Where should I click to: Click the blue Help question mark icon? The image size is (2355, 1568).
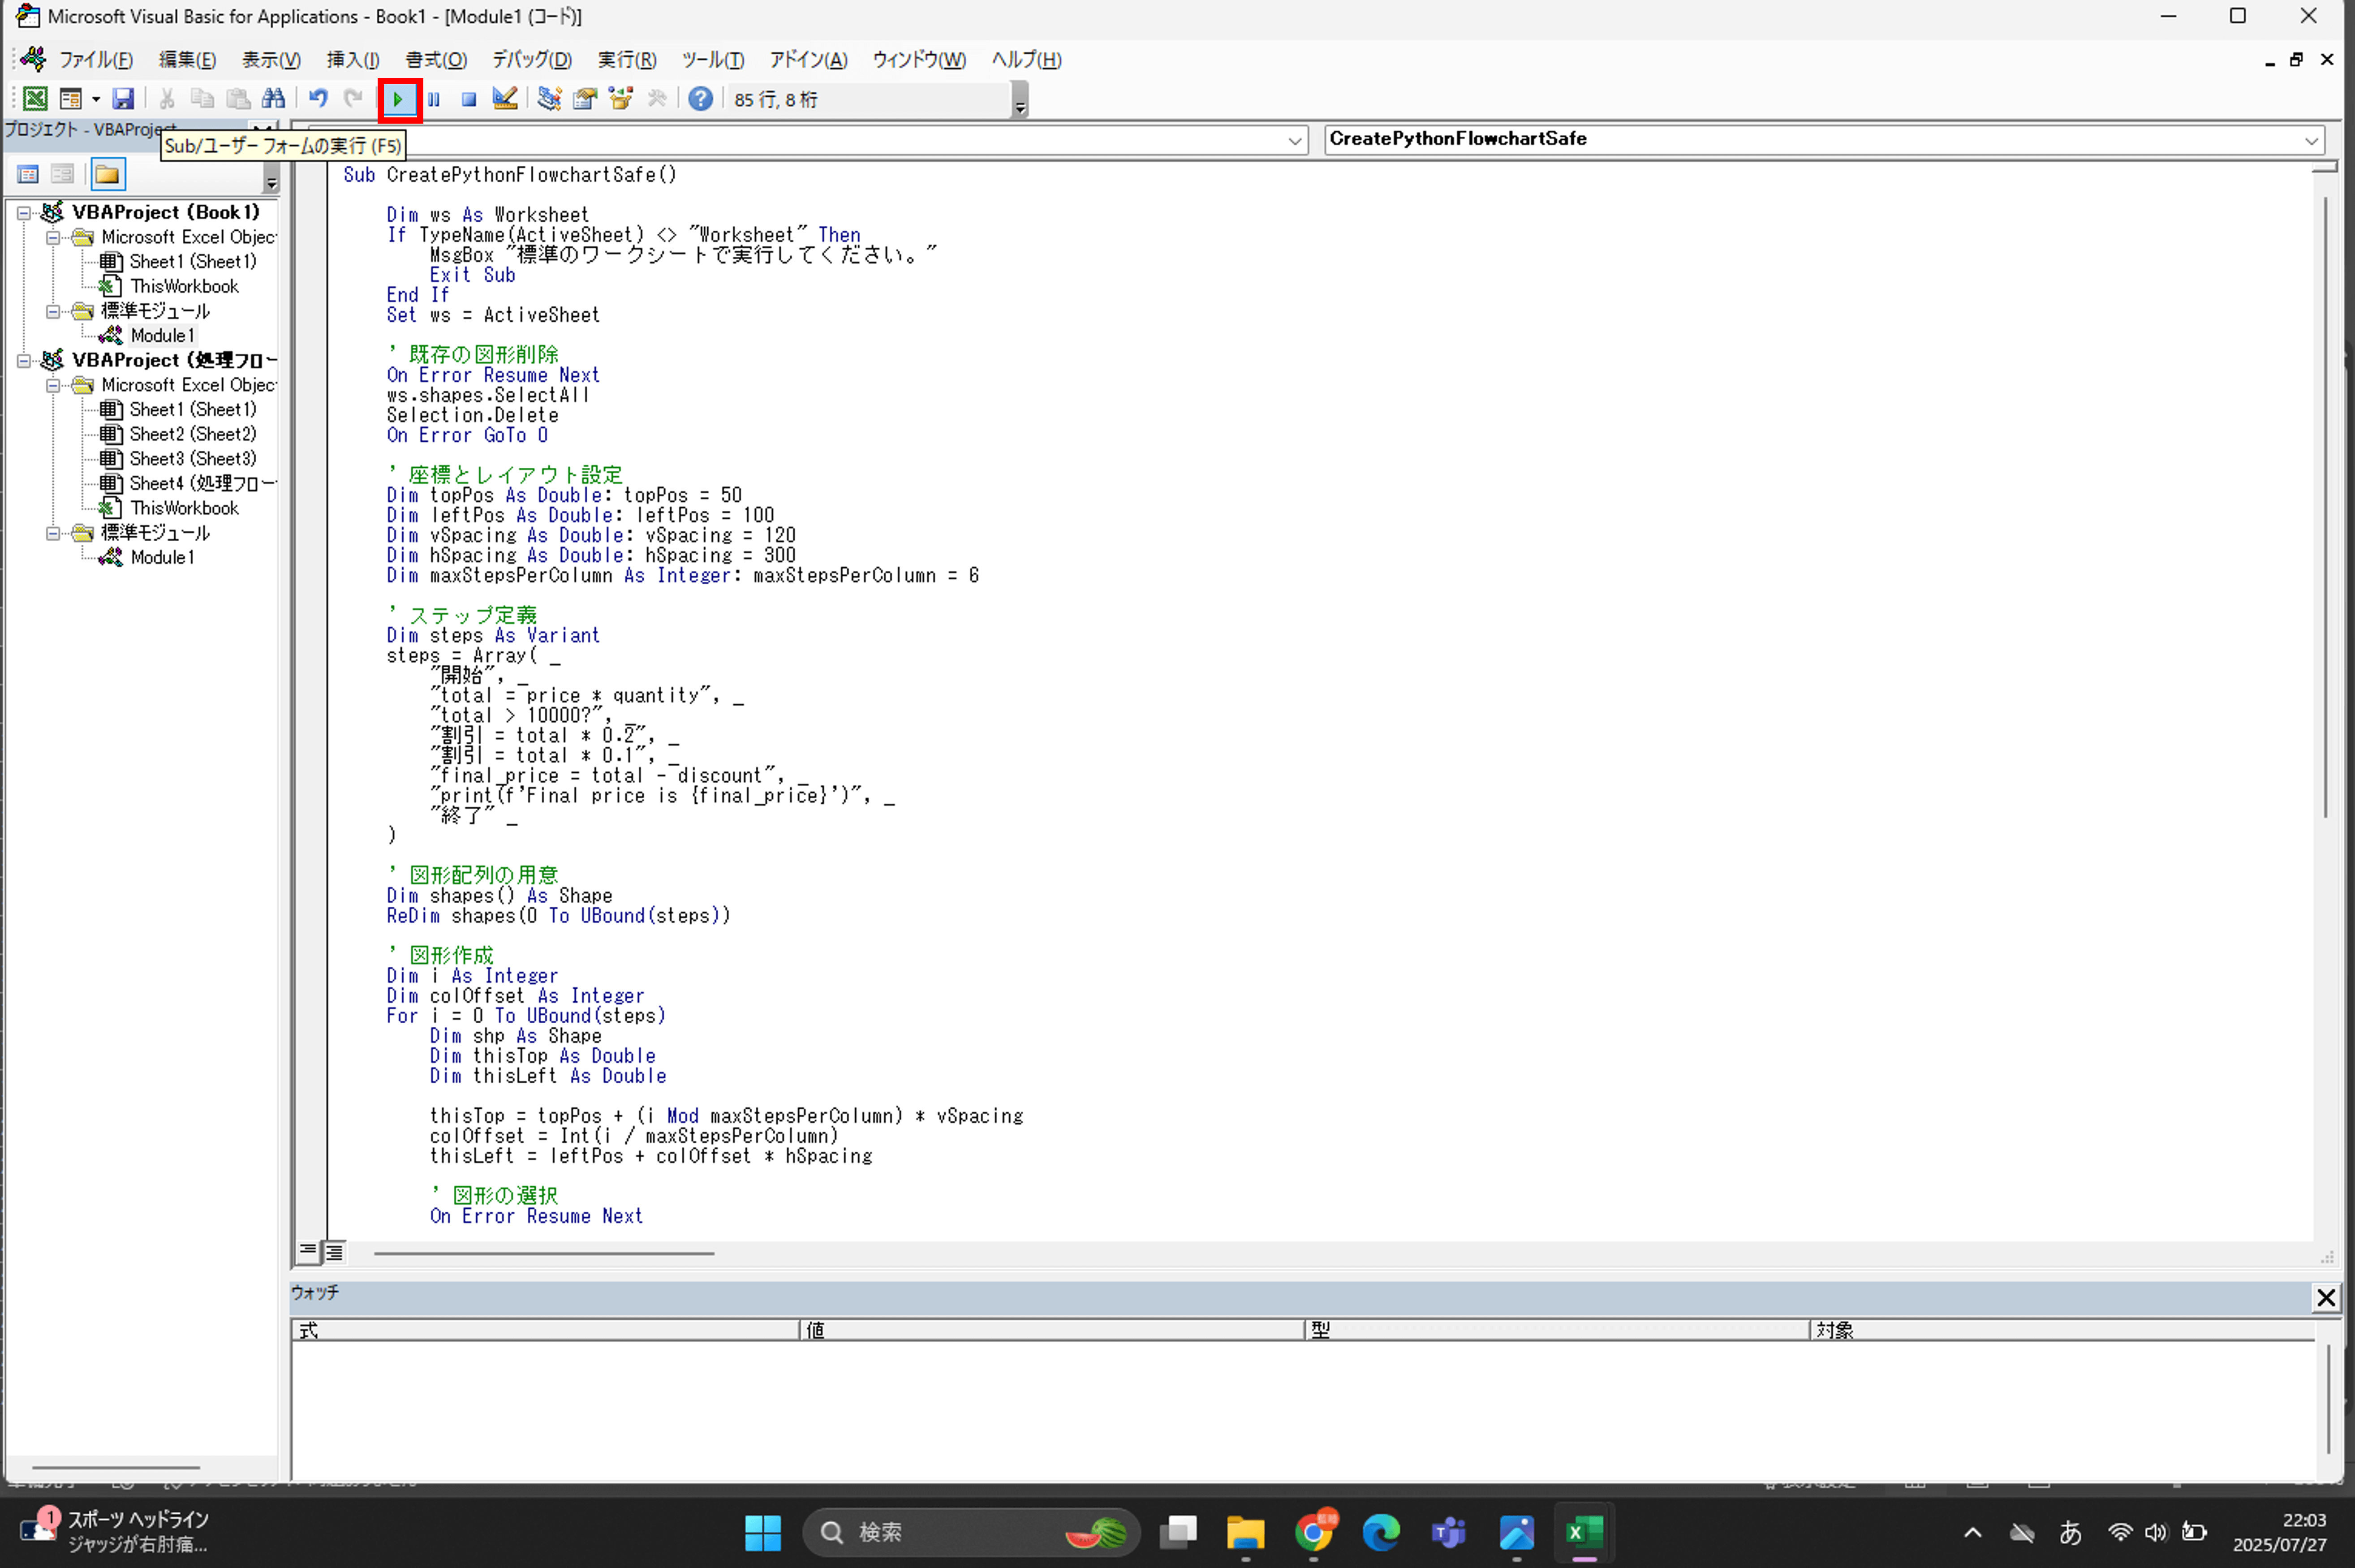[x=701, y=99]
